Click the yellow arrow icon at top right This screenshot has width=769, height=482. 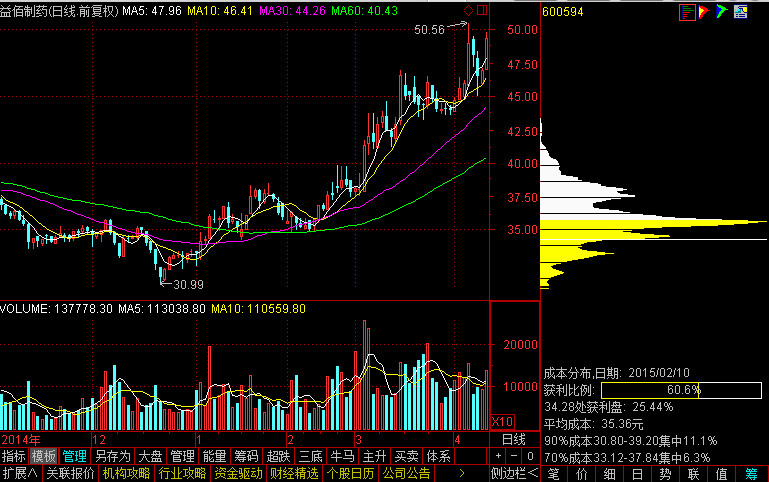pos(704,12)
